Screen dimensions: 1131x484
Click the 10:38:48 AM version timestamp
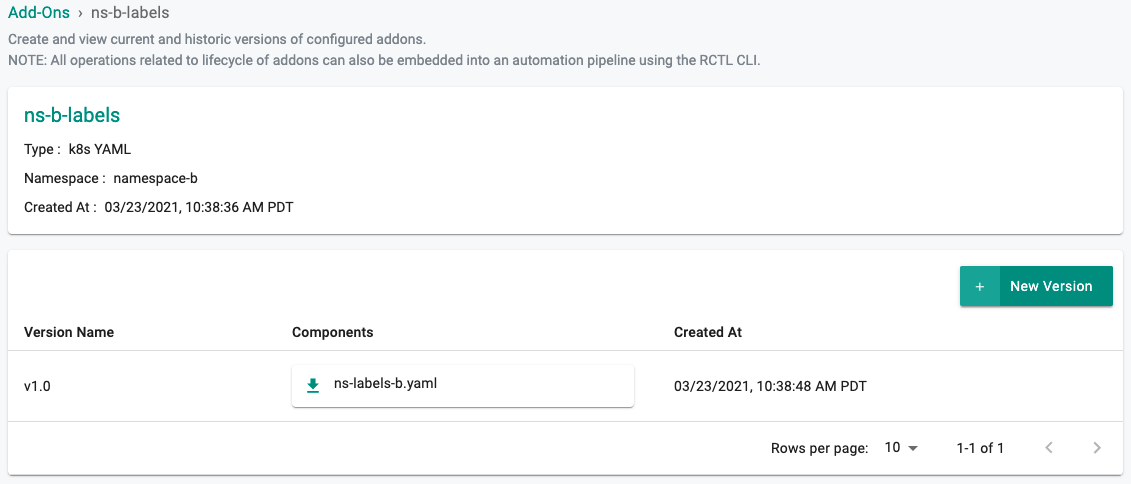(x=770, y=385)
